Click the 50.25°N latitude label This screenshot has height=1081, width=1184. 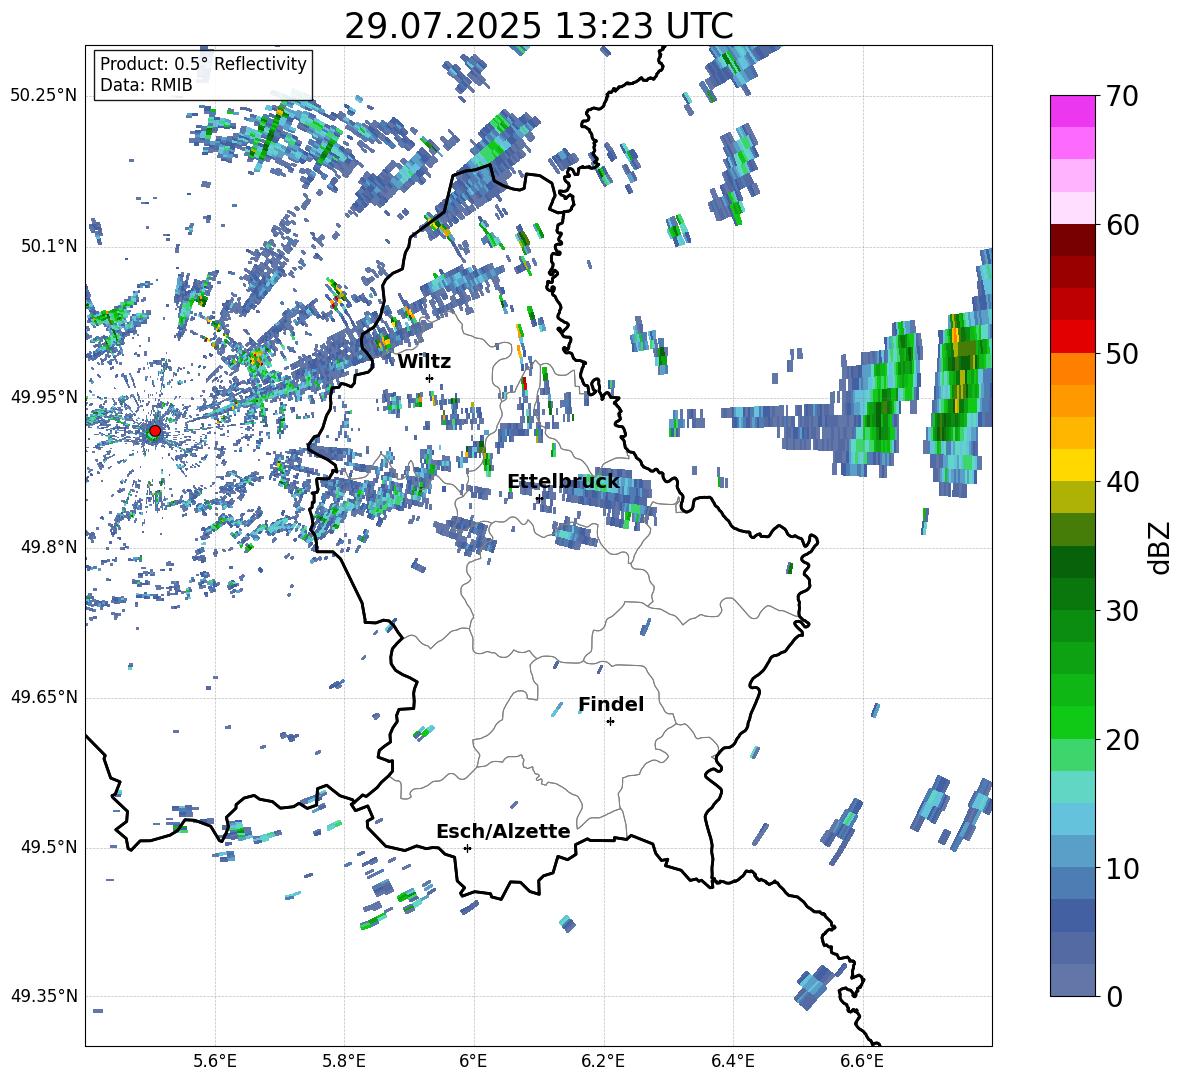(x=44, y=96)
